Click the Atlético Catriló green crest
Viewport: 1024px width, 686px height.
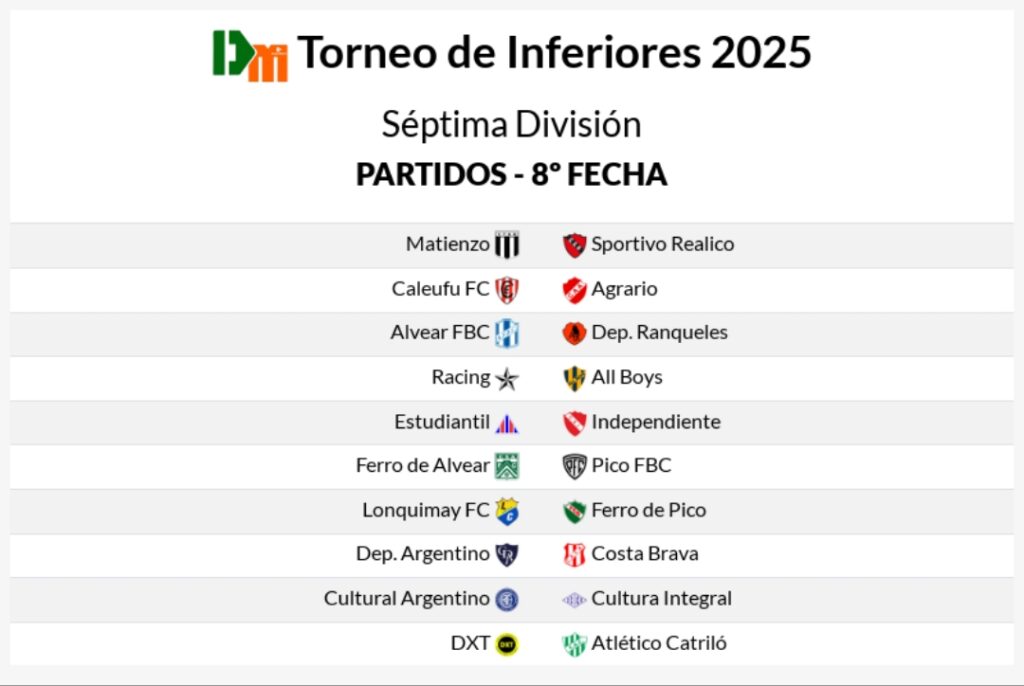(x=574, y=644)
